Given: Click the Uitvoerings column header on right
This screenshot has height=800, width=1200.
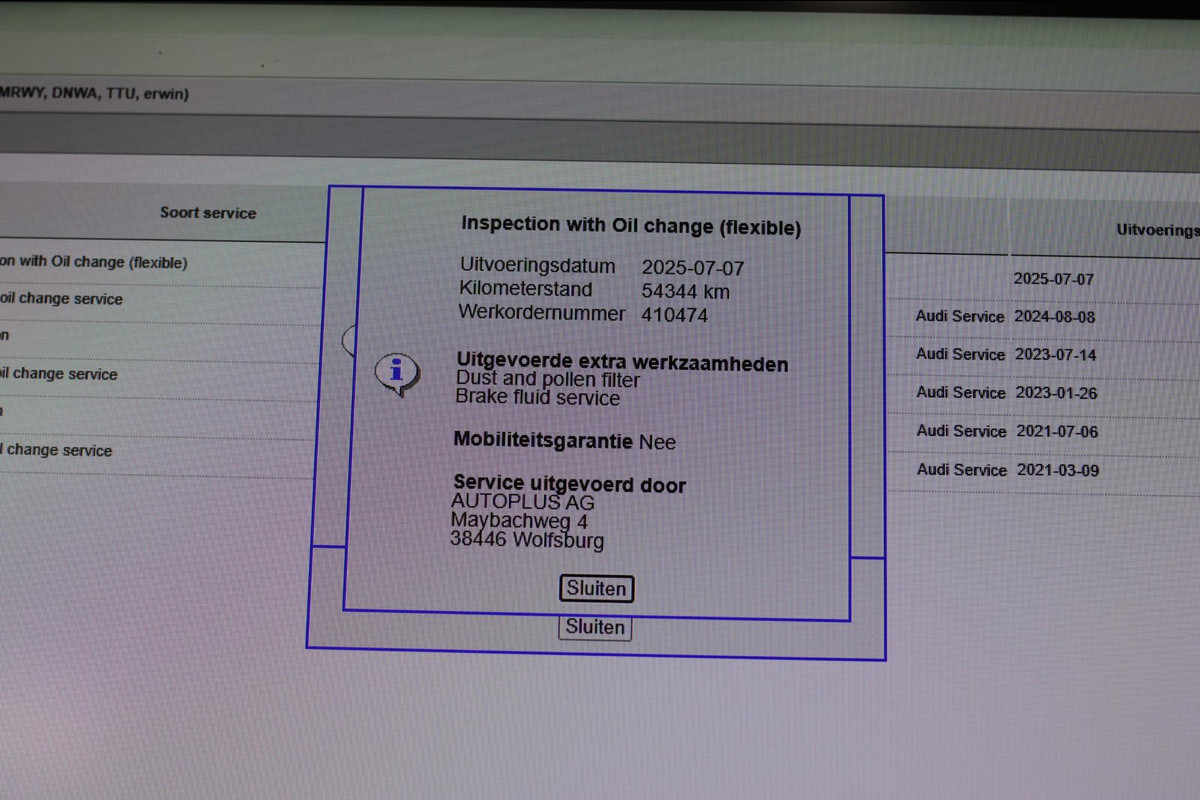Looking at the screenshot, I should point(1157,230).
